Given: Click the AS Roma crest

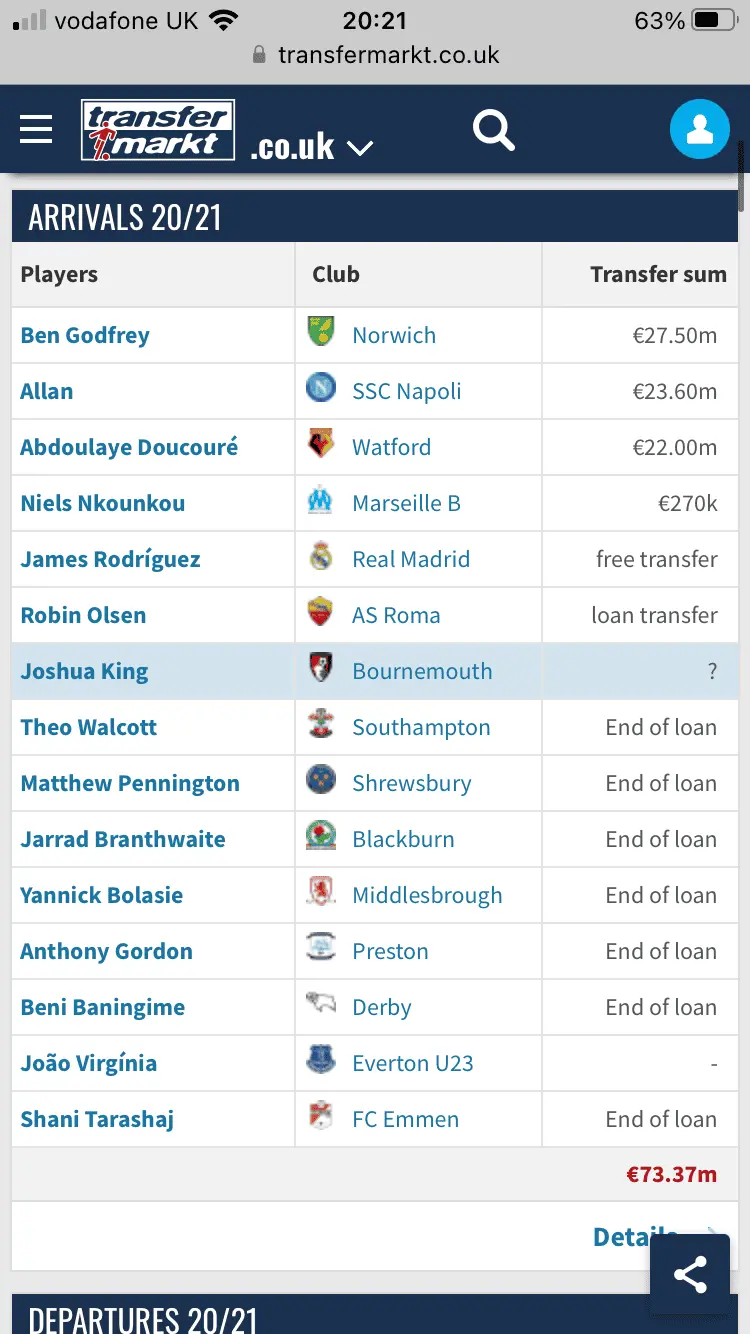Looking at the screenshot, I should [x=321, y=614].
